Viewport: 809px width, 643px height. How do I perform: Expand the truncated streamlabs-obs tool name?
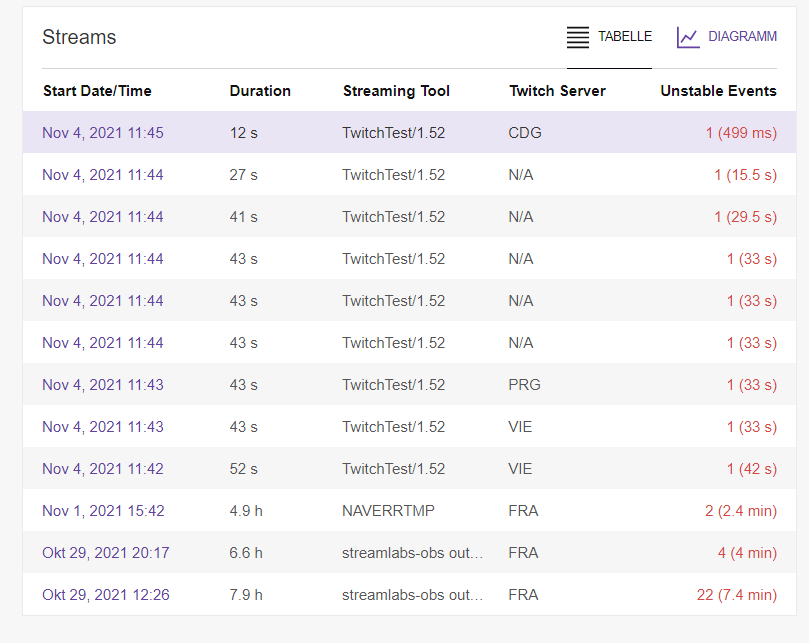[x=413, y=552]
